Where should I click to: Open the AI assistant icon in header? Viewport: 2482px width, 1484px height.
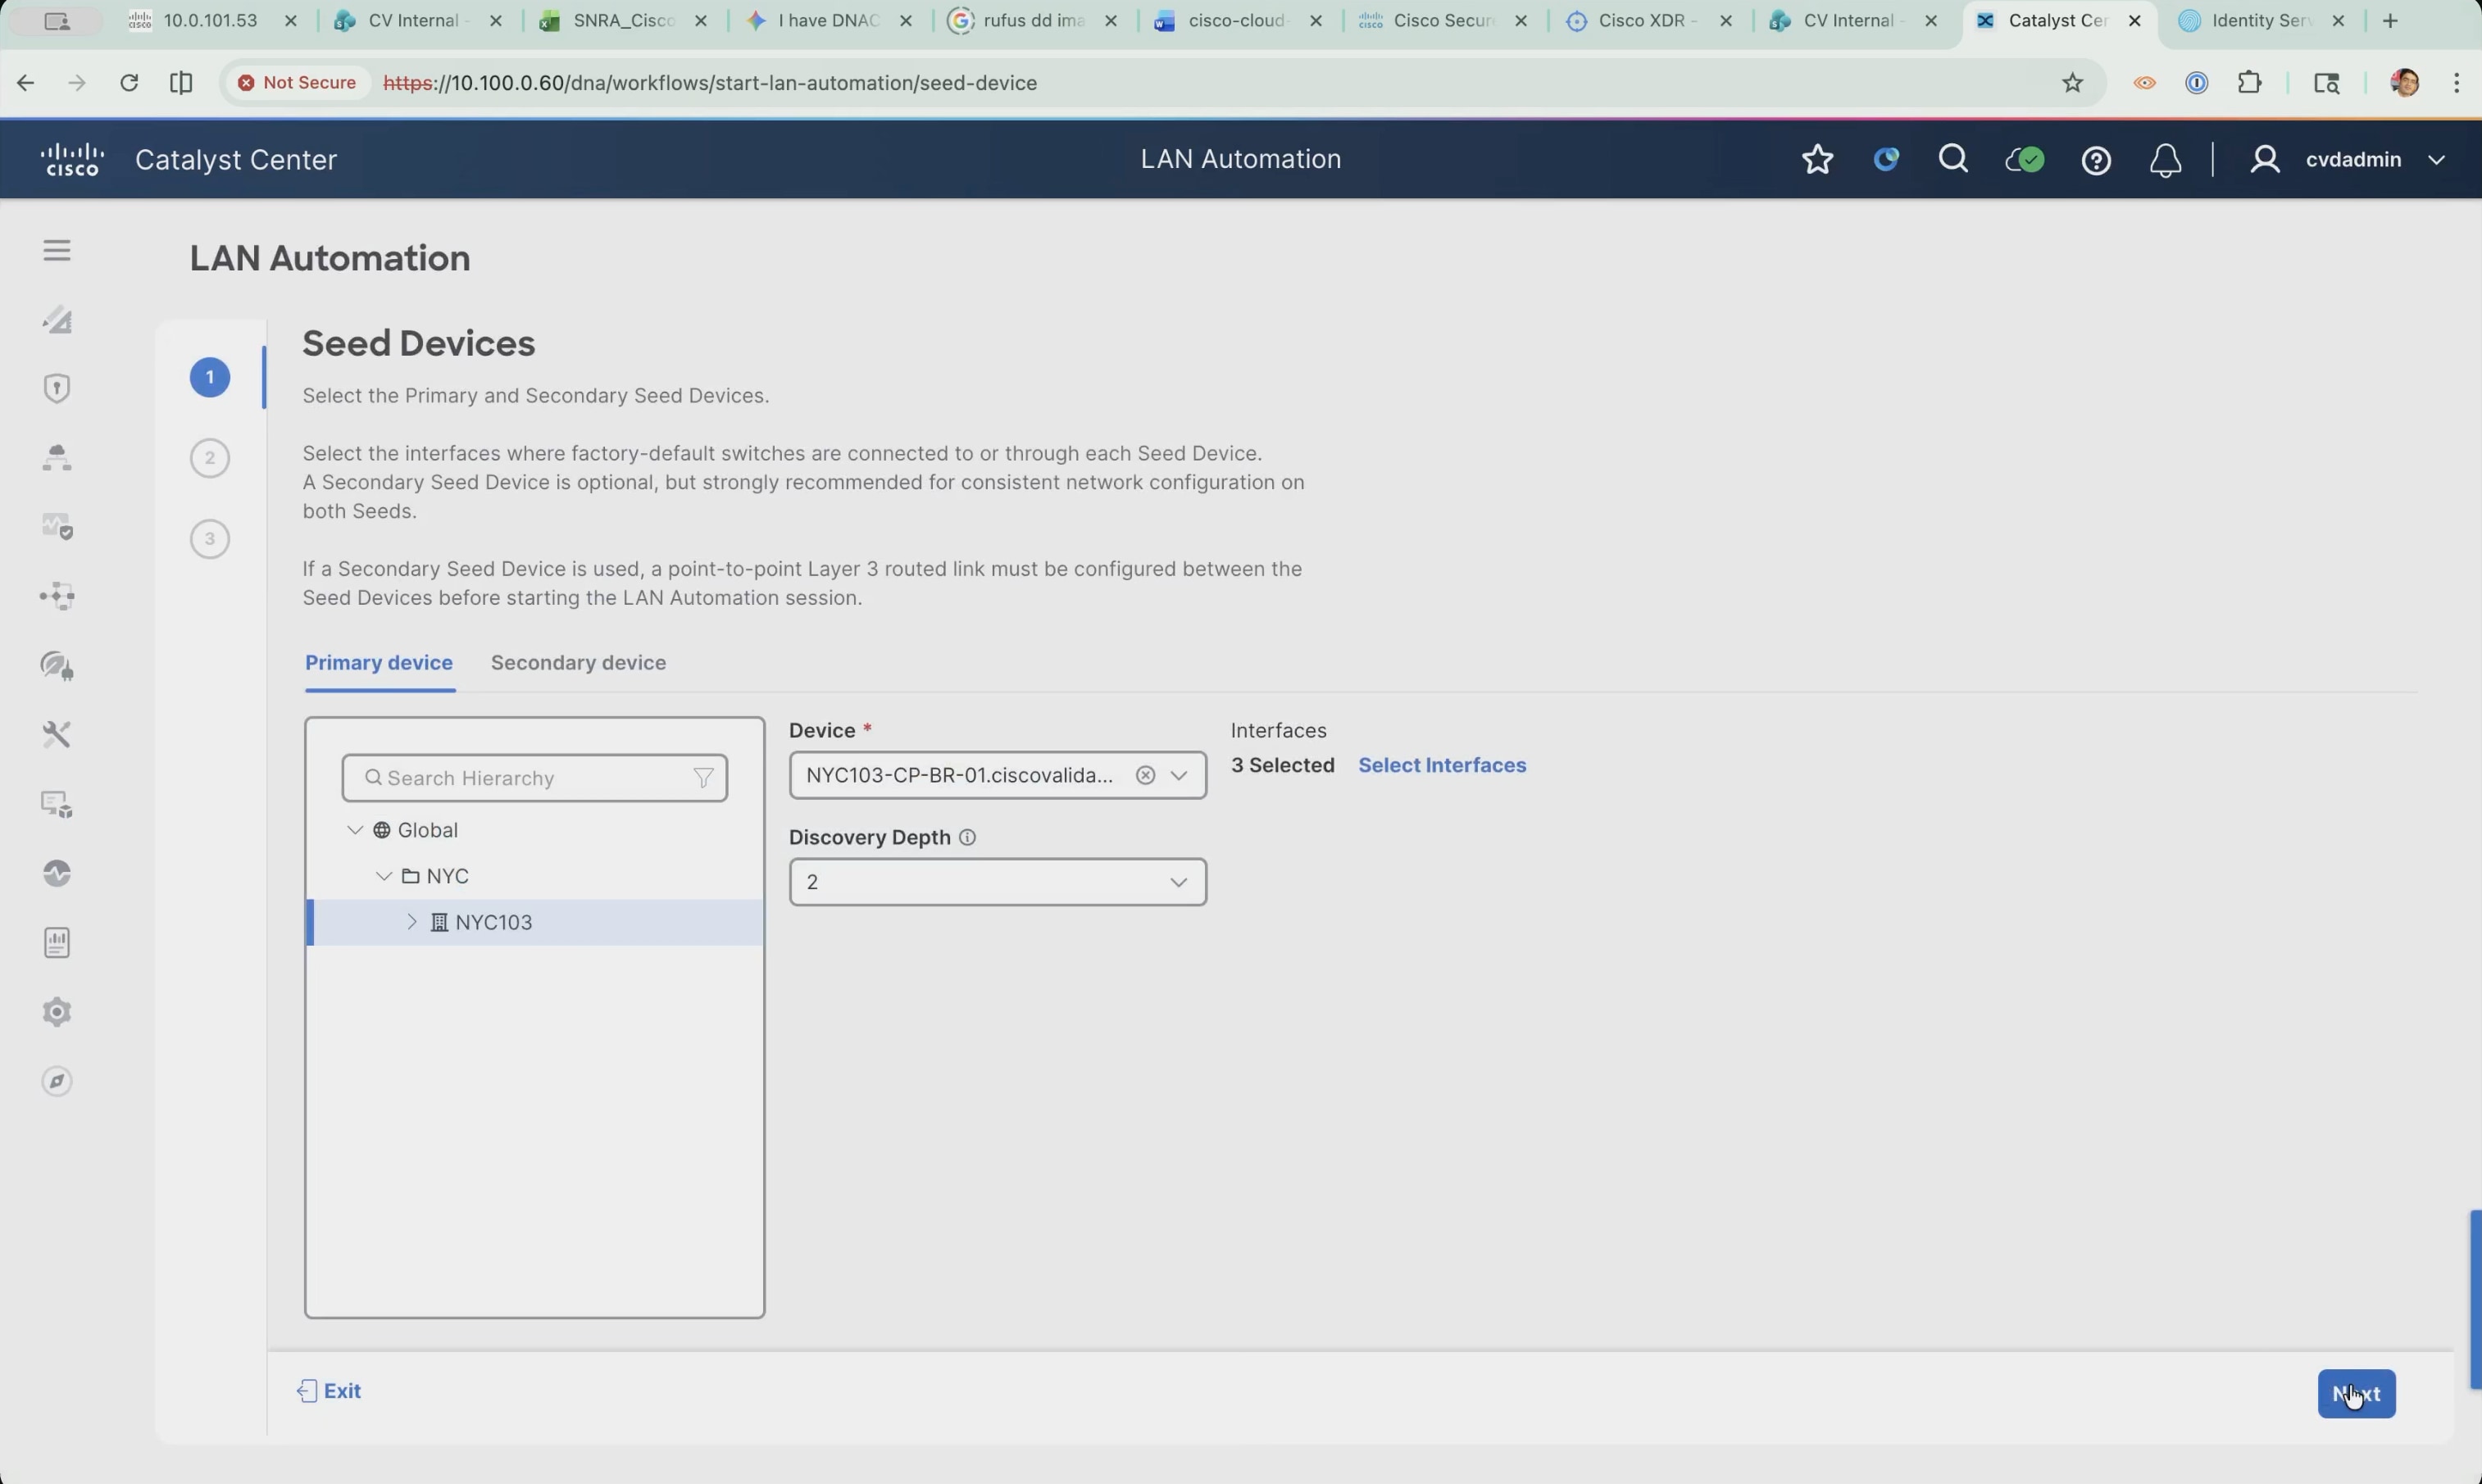pyautogui.click(x=1886, y=159)
